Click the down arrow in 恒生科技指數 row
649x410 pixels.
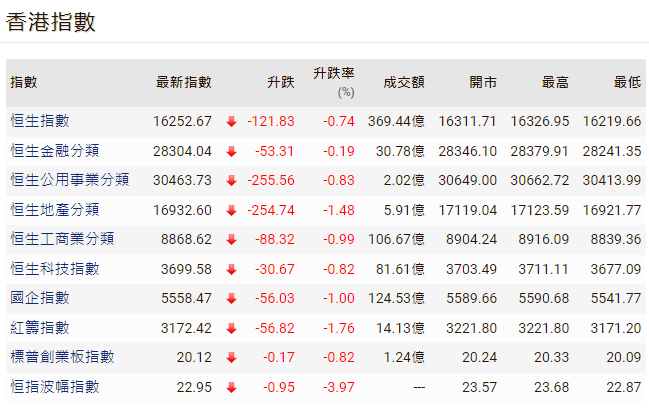pos(231,269)
